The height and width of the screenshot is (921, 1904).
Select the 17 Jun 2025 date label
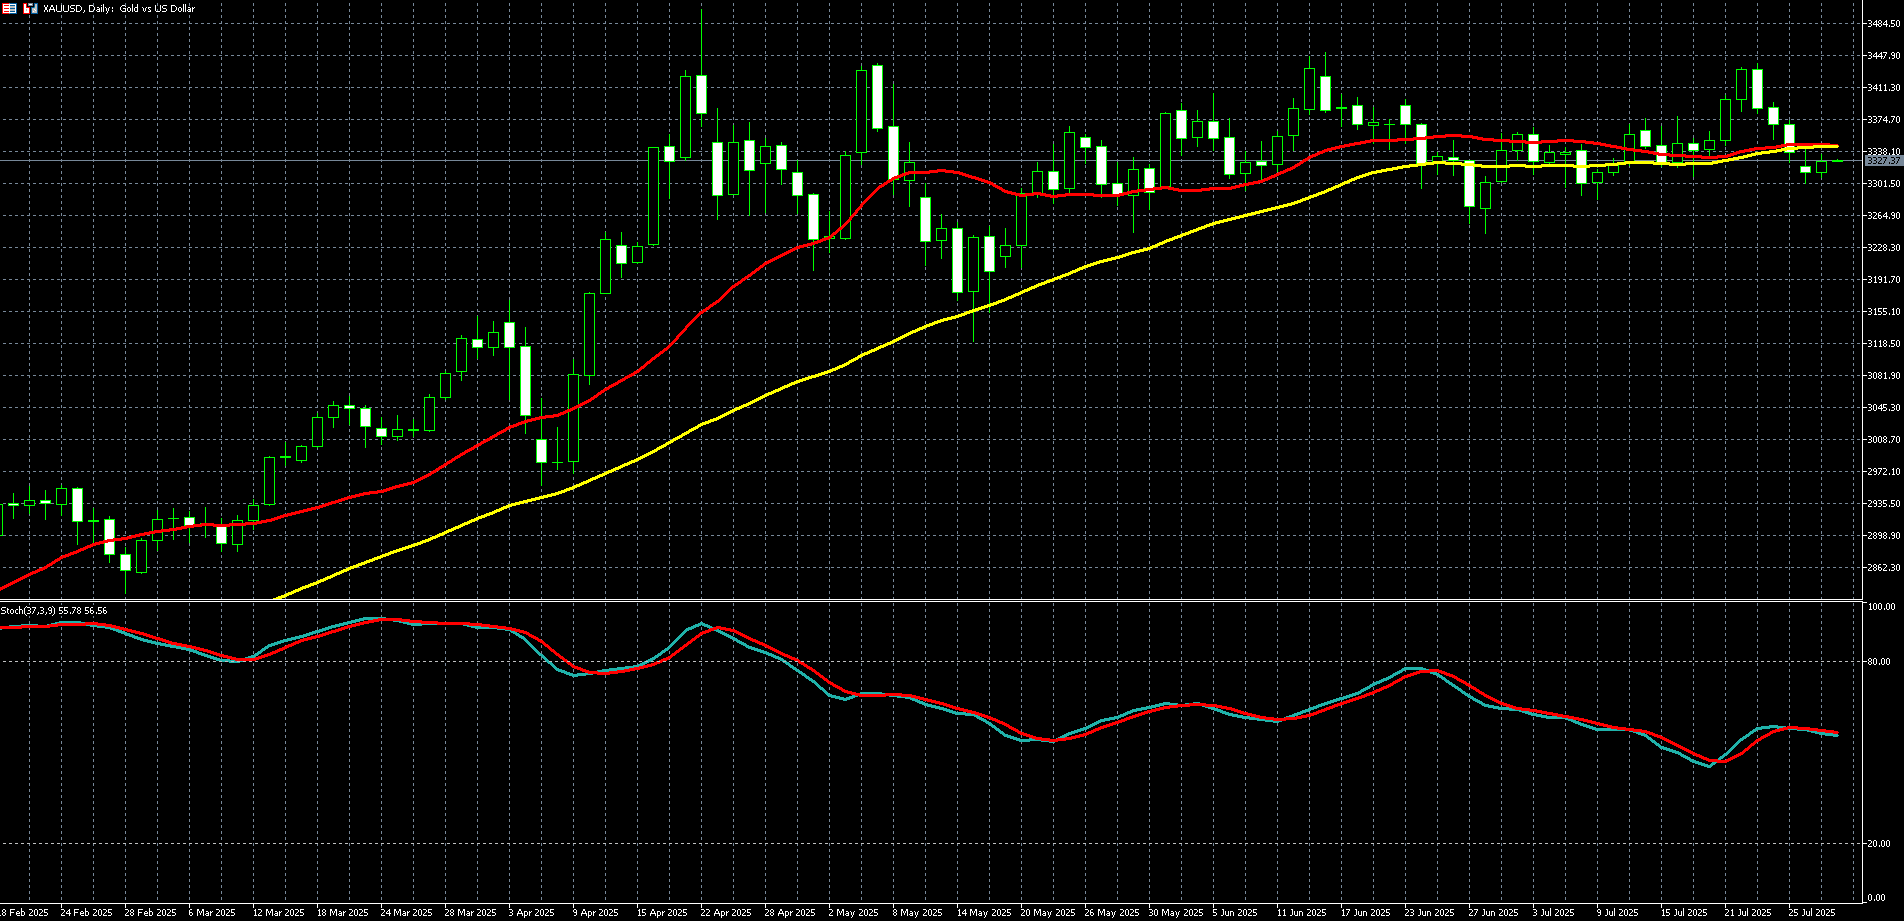coord(1366,913)
